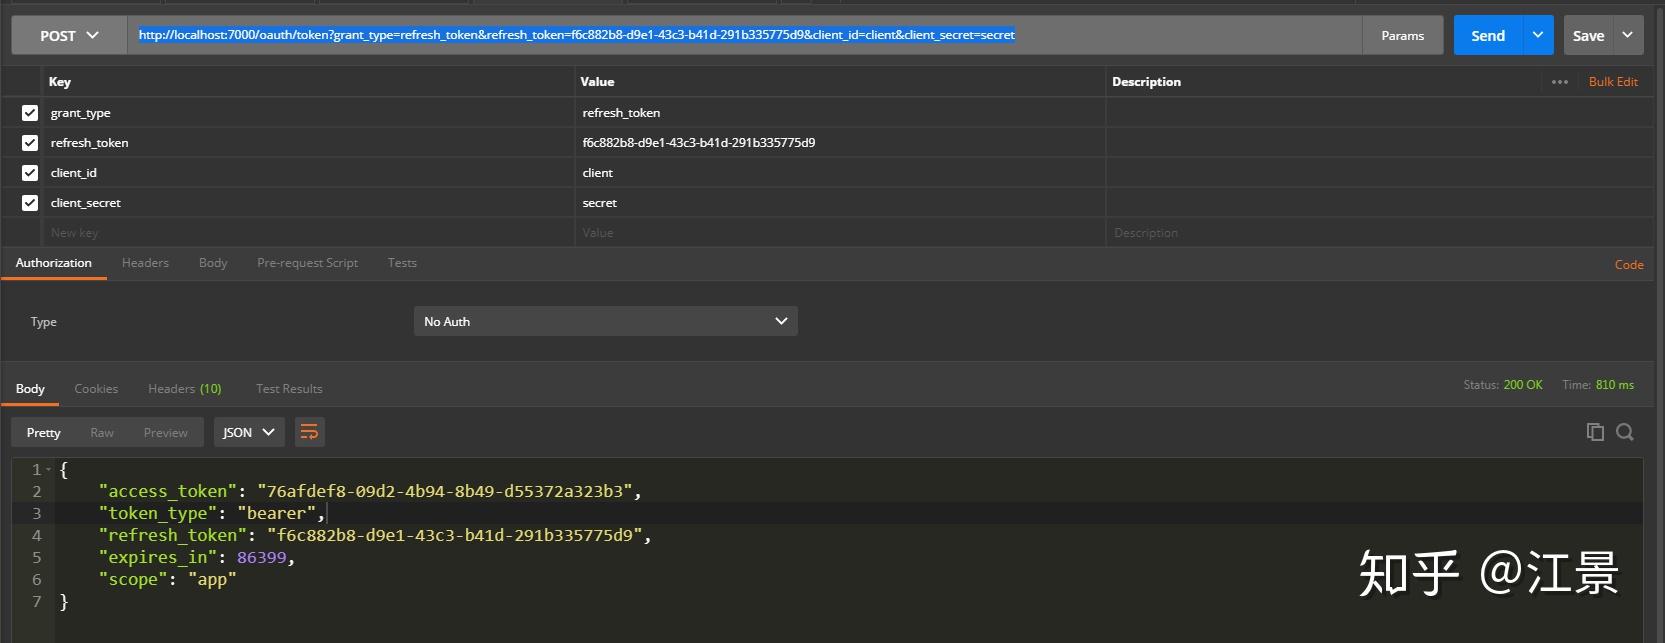Open the three-dots column options menu
The image size is (1665, 643).
tap(1560, 82)
